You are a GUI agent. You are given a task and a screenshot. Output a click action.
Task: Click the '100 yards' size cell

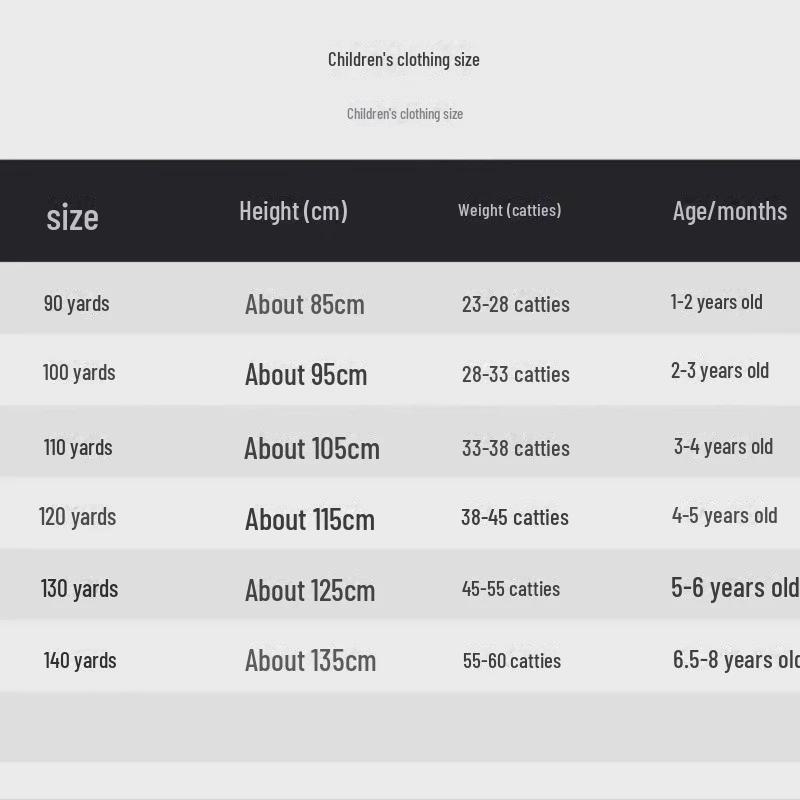click(79, 373)
